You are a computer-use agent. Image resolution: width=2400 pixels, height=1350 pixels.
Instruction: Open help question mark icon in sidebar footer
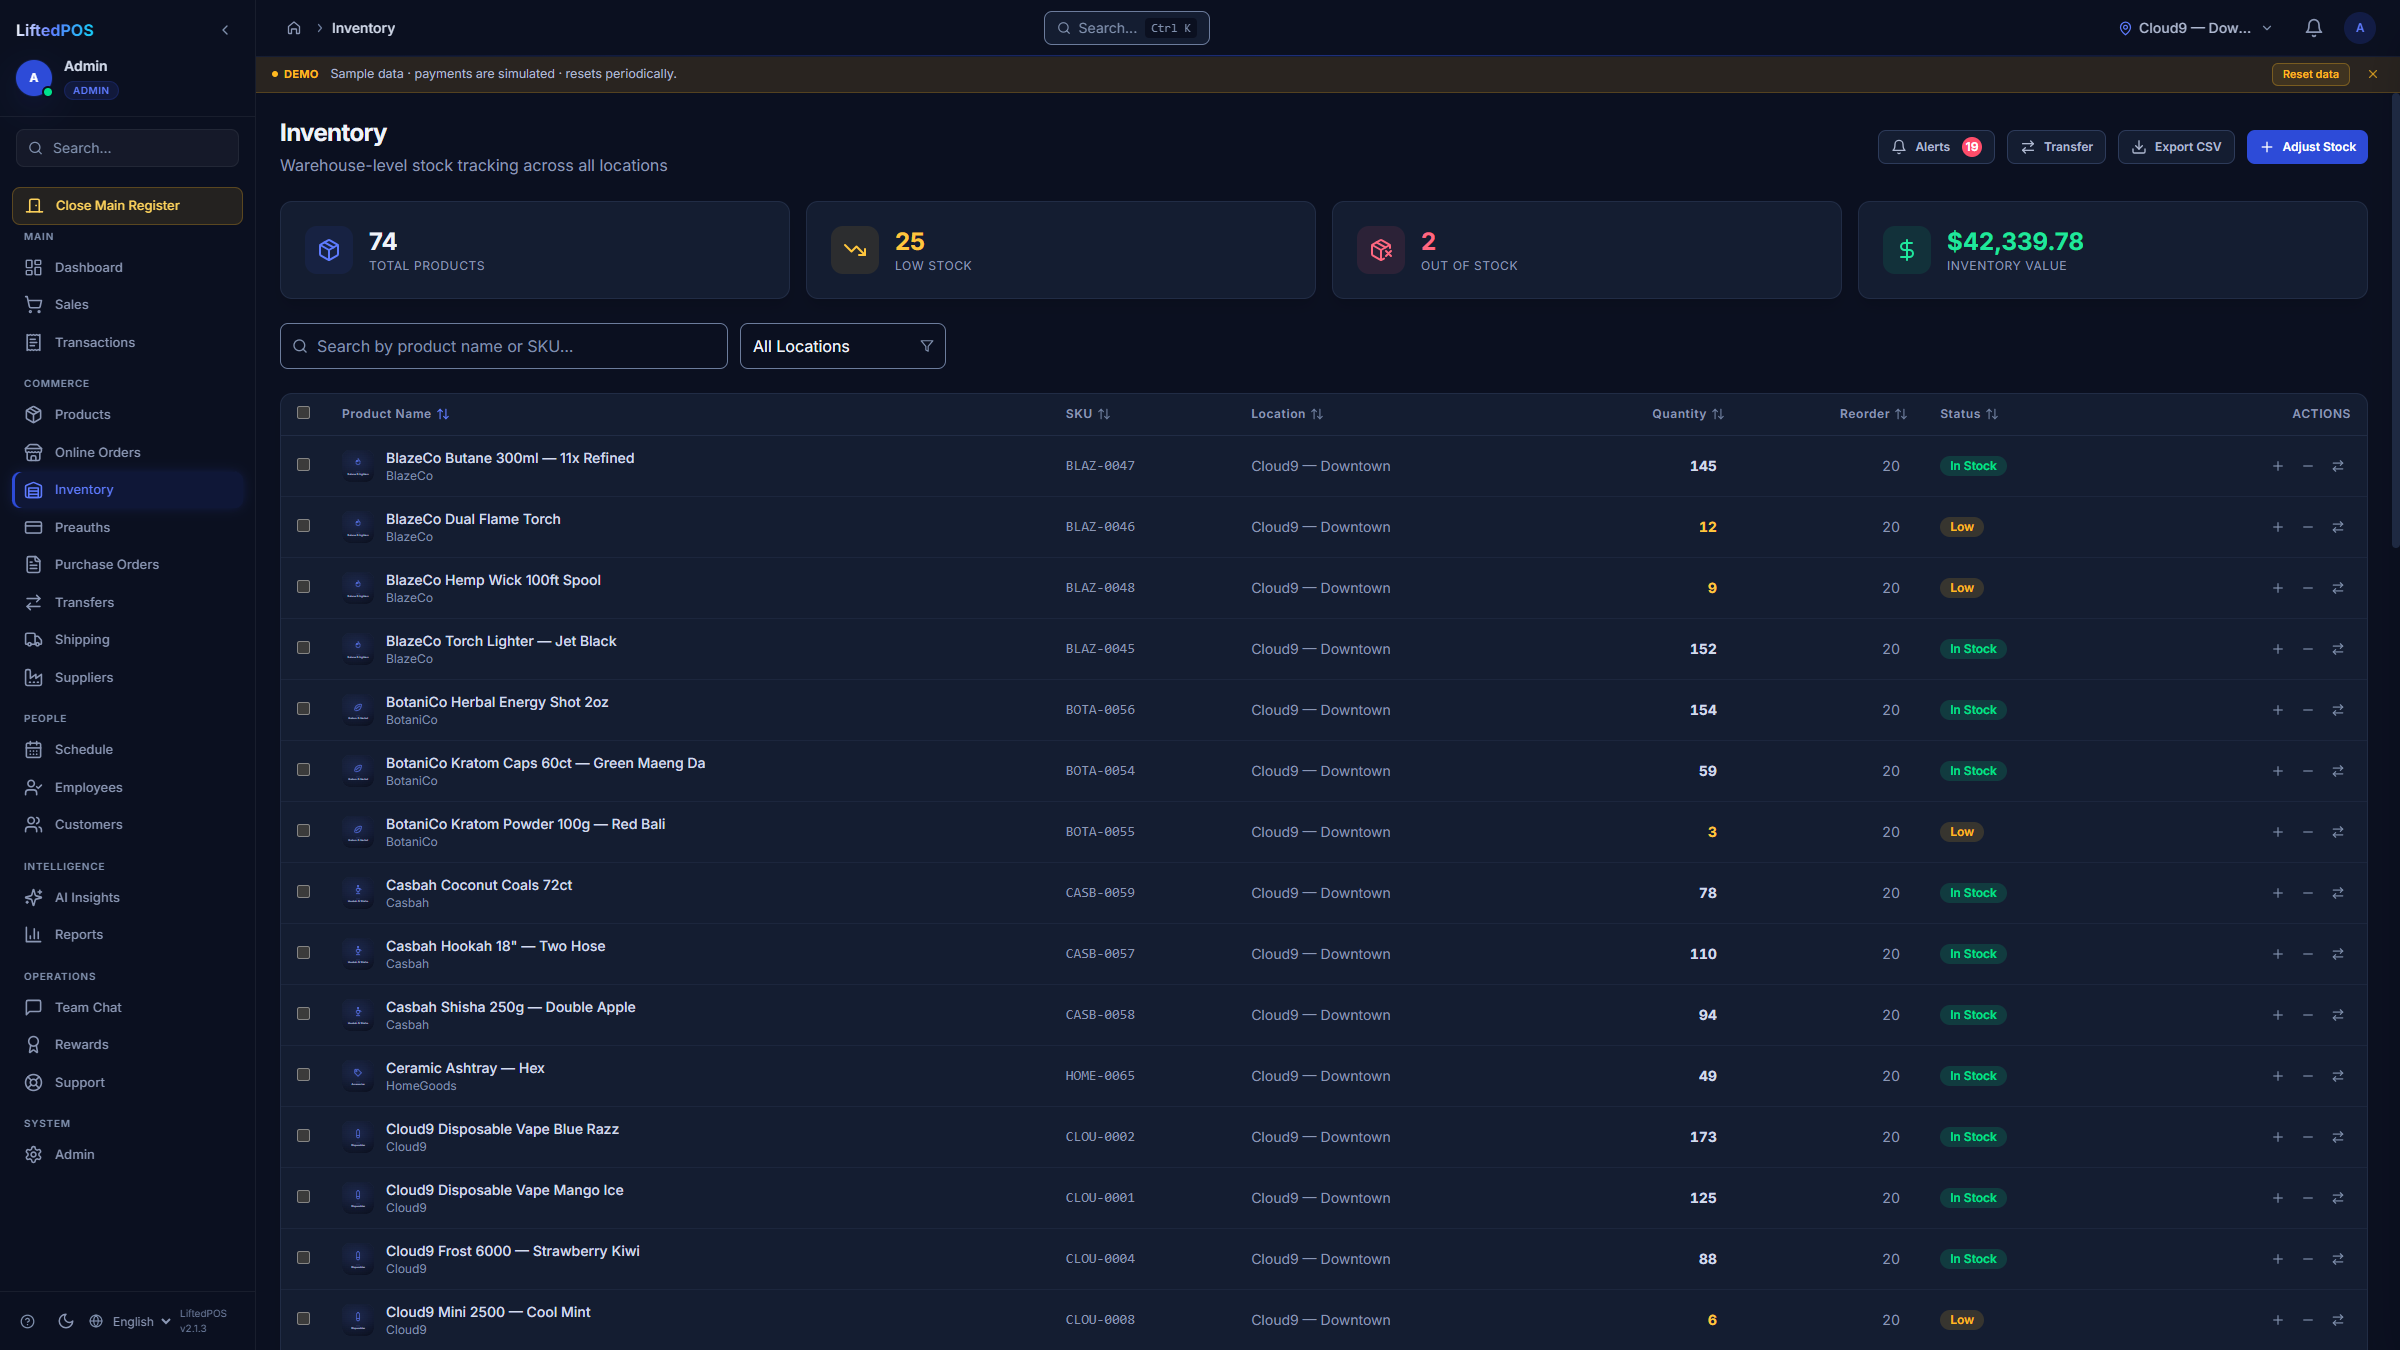[x=28, y=1321]
